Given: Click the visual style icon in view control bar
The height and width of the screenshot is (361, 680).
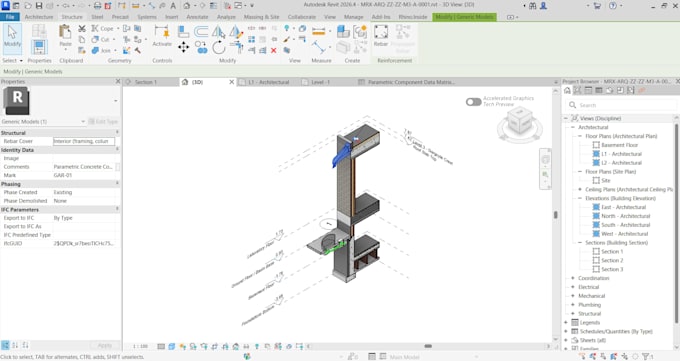Looking at the screenshot, I should [172, 346].
